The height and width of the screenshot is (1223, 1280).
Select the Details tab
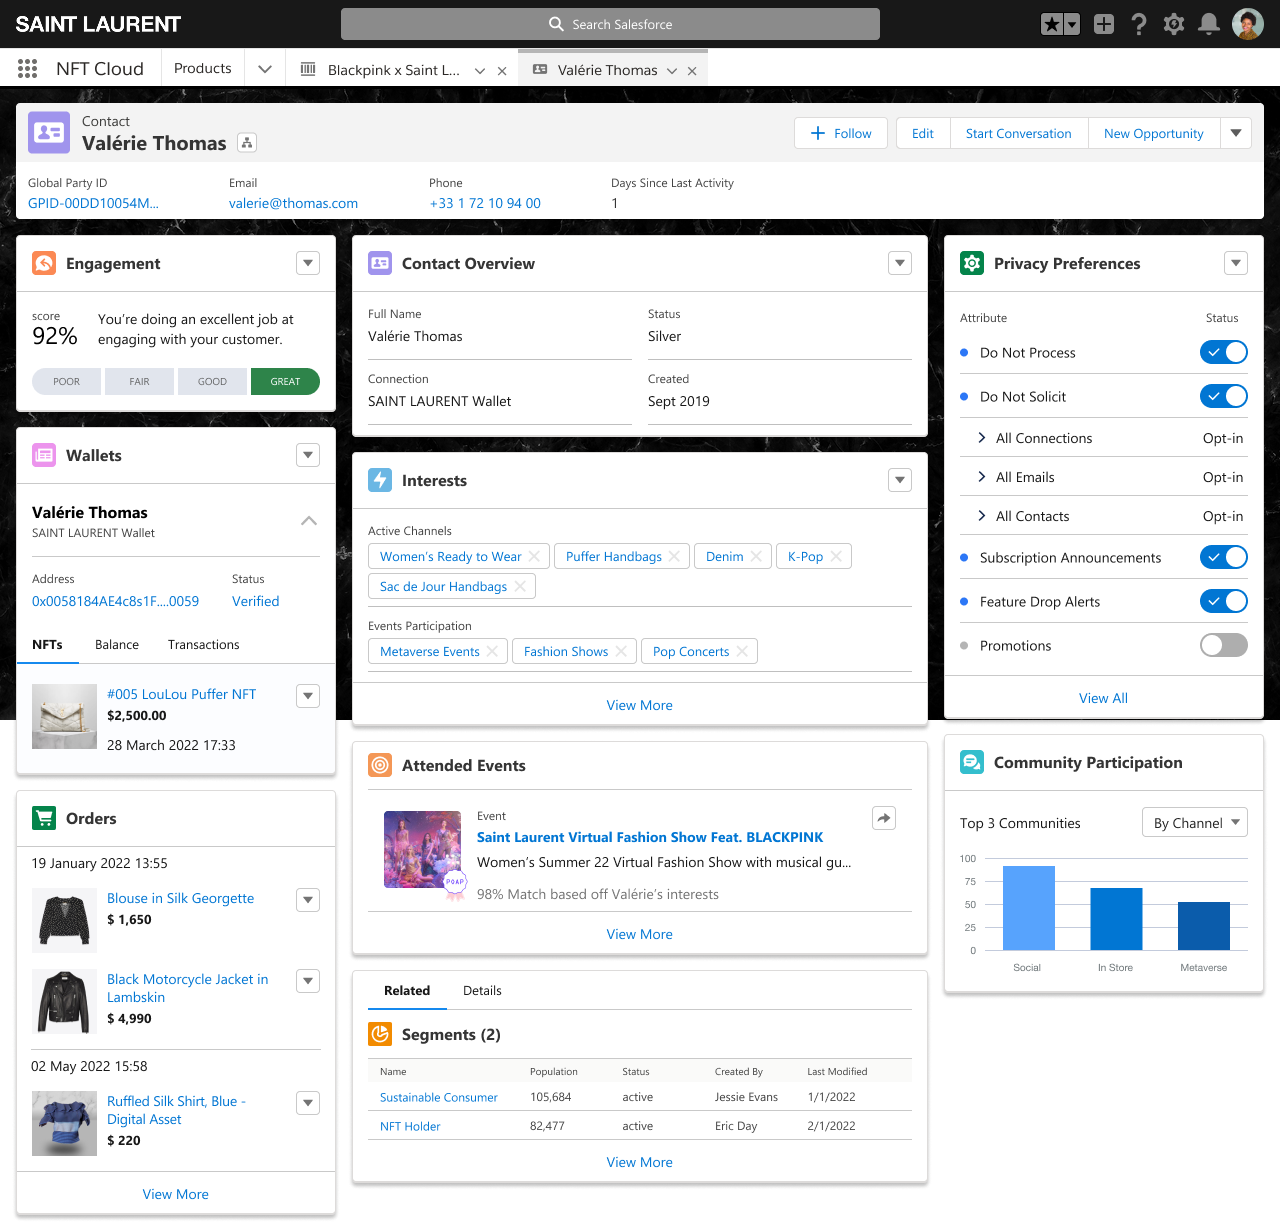482,990
